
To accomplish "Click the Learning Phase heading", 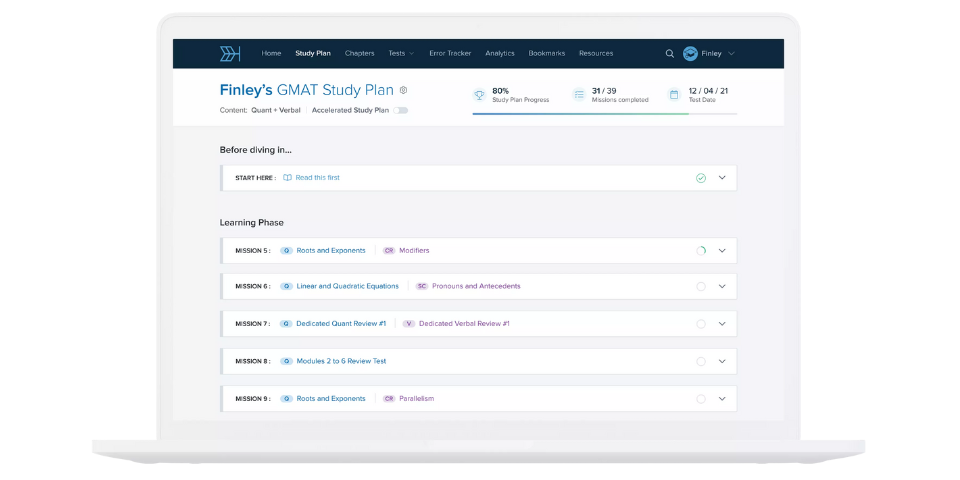I will [x=252, y=223].
